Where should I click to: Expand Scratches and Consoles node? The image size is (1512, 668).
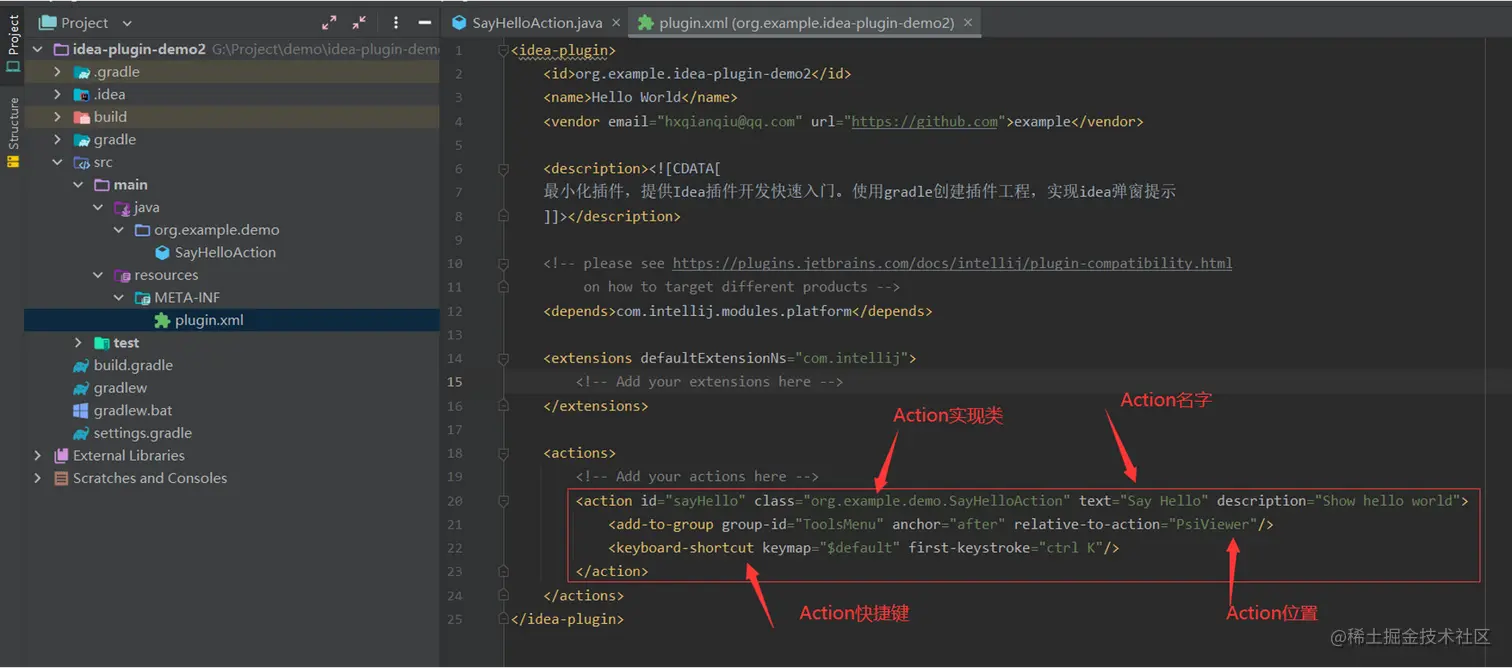pos(38,478)
